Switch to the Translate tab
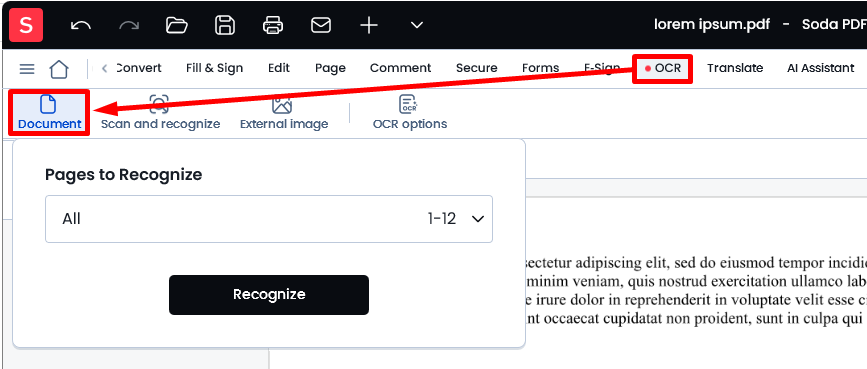 tap(735, 68)
